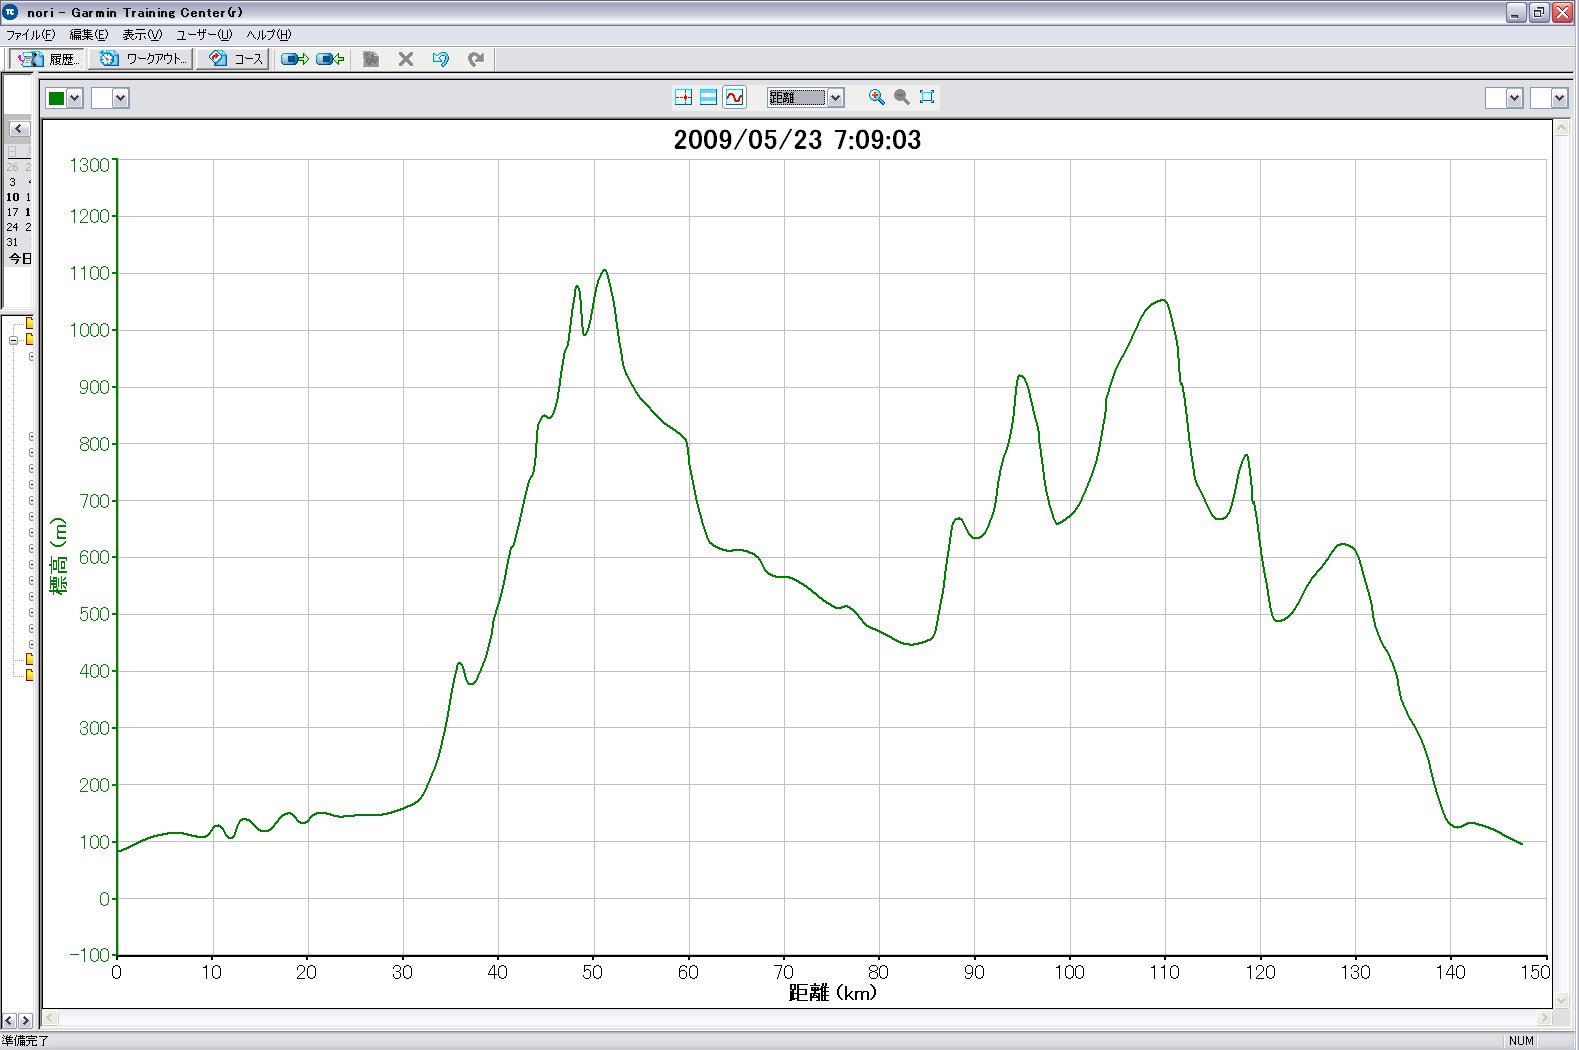This screenshot has height=1050, width=1579.
Task: Click the delete X toolbar icon
Action: (406, 59)
